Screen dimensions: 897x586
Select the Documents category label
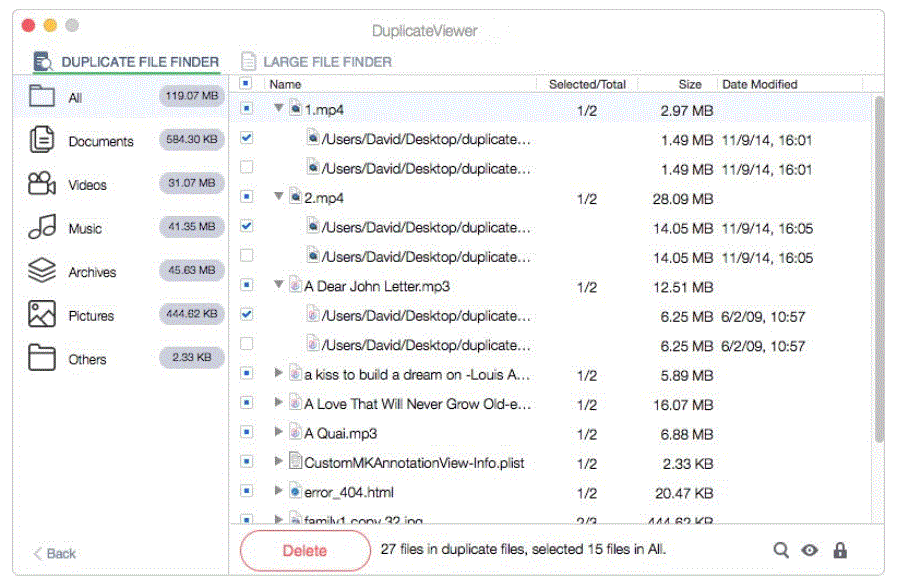[x=101, y=141]
